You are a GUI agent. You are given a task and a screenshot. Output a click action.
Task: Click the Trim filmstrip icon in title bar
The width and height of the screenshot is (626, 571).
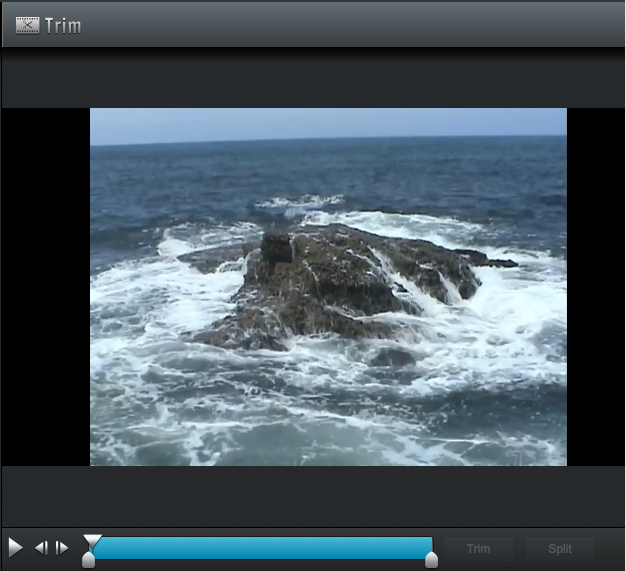coord(28,25)
